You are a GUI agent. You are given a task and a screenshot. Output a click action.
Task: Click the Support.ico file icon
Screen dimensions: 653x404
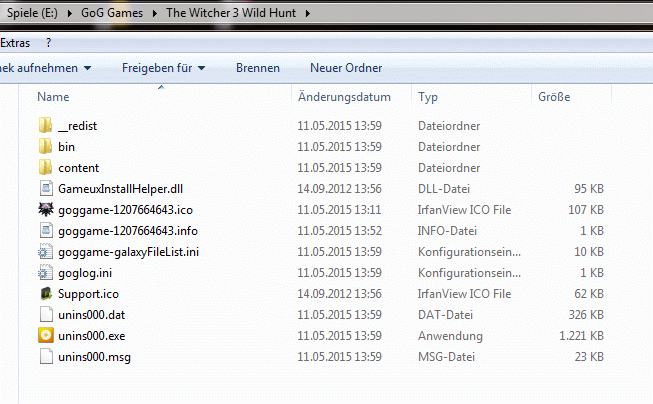46,293
